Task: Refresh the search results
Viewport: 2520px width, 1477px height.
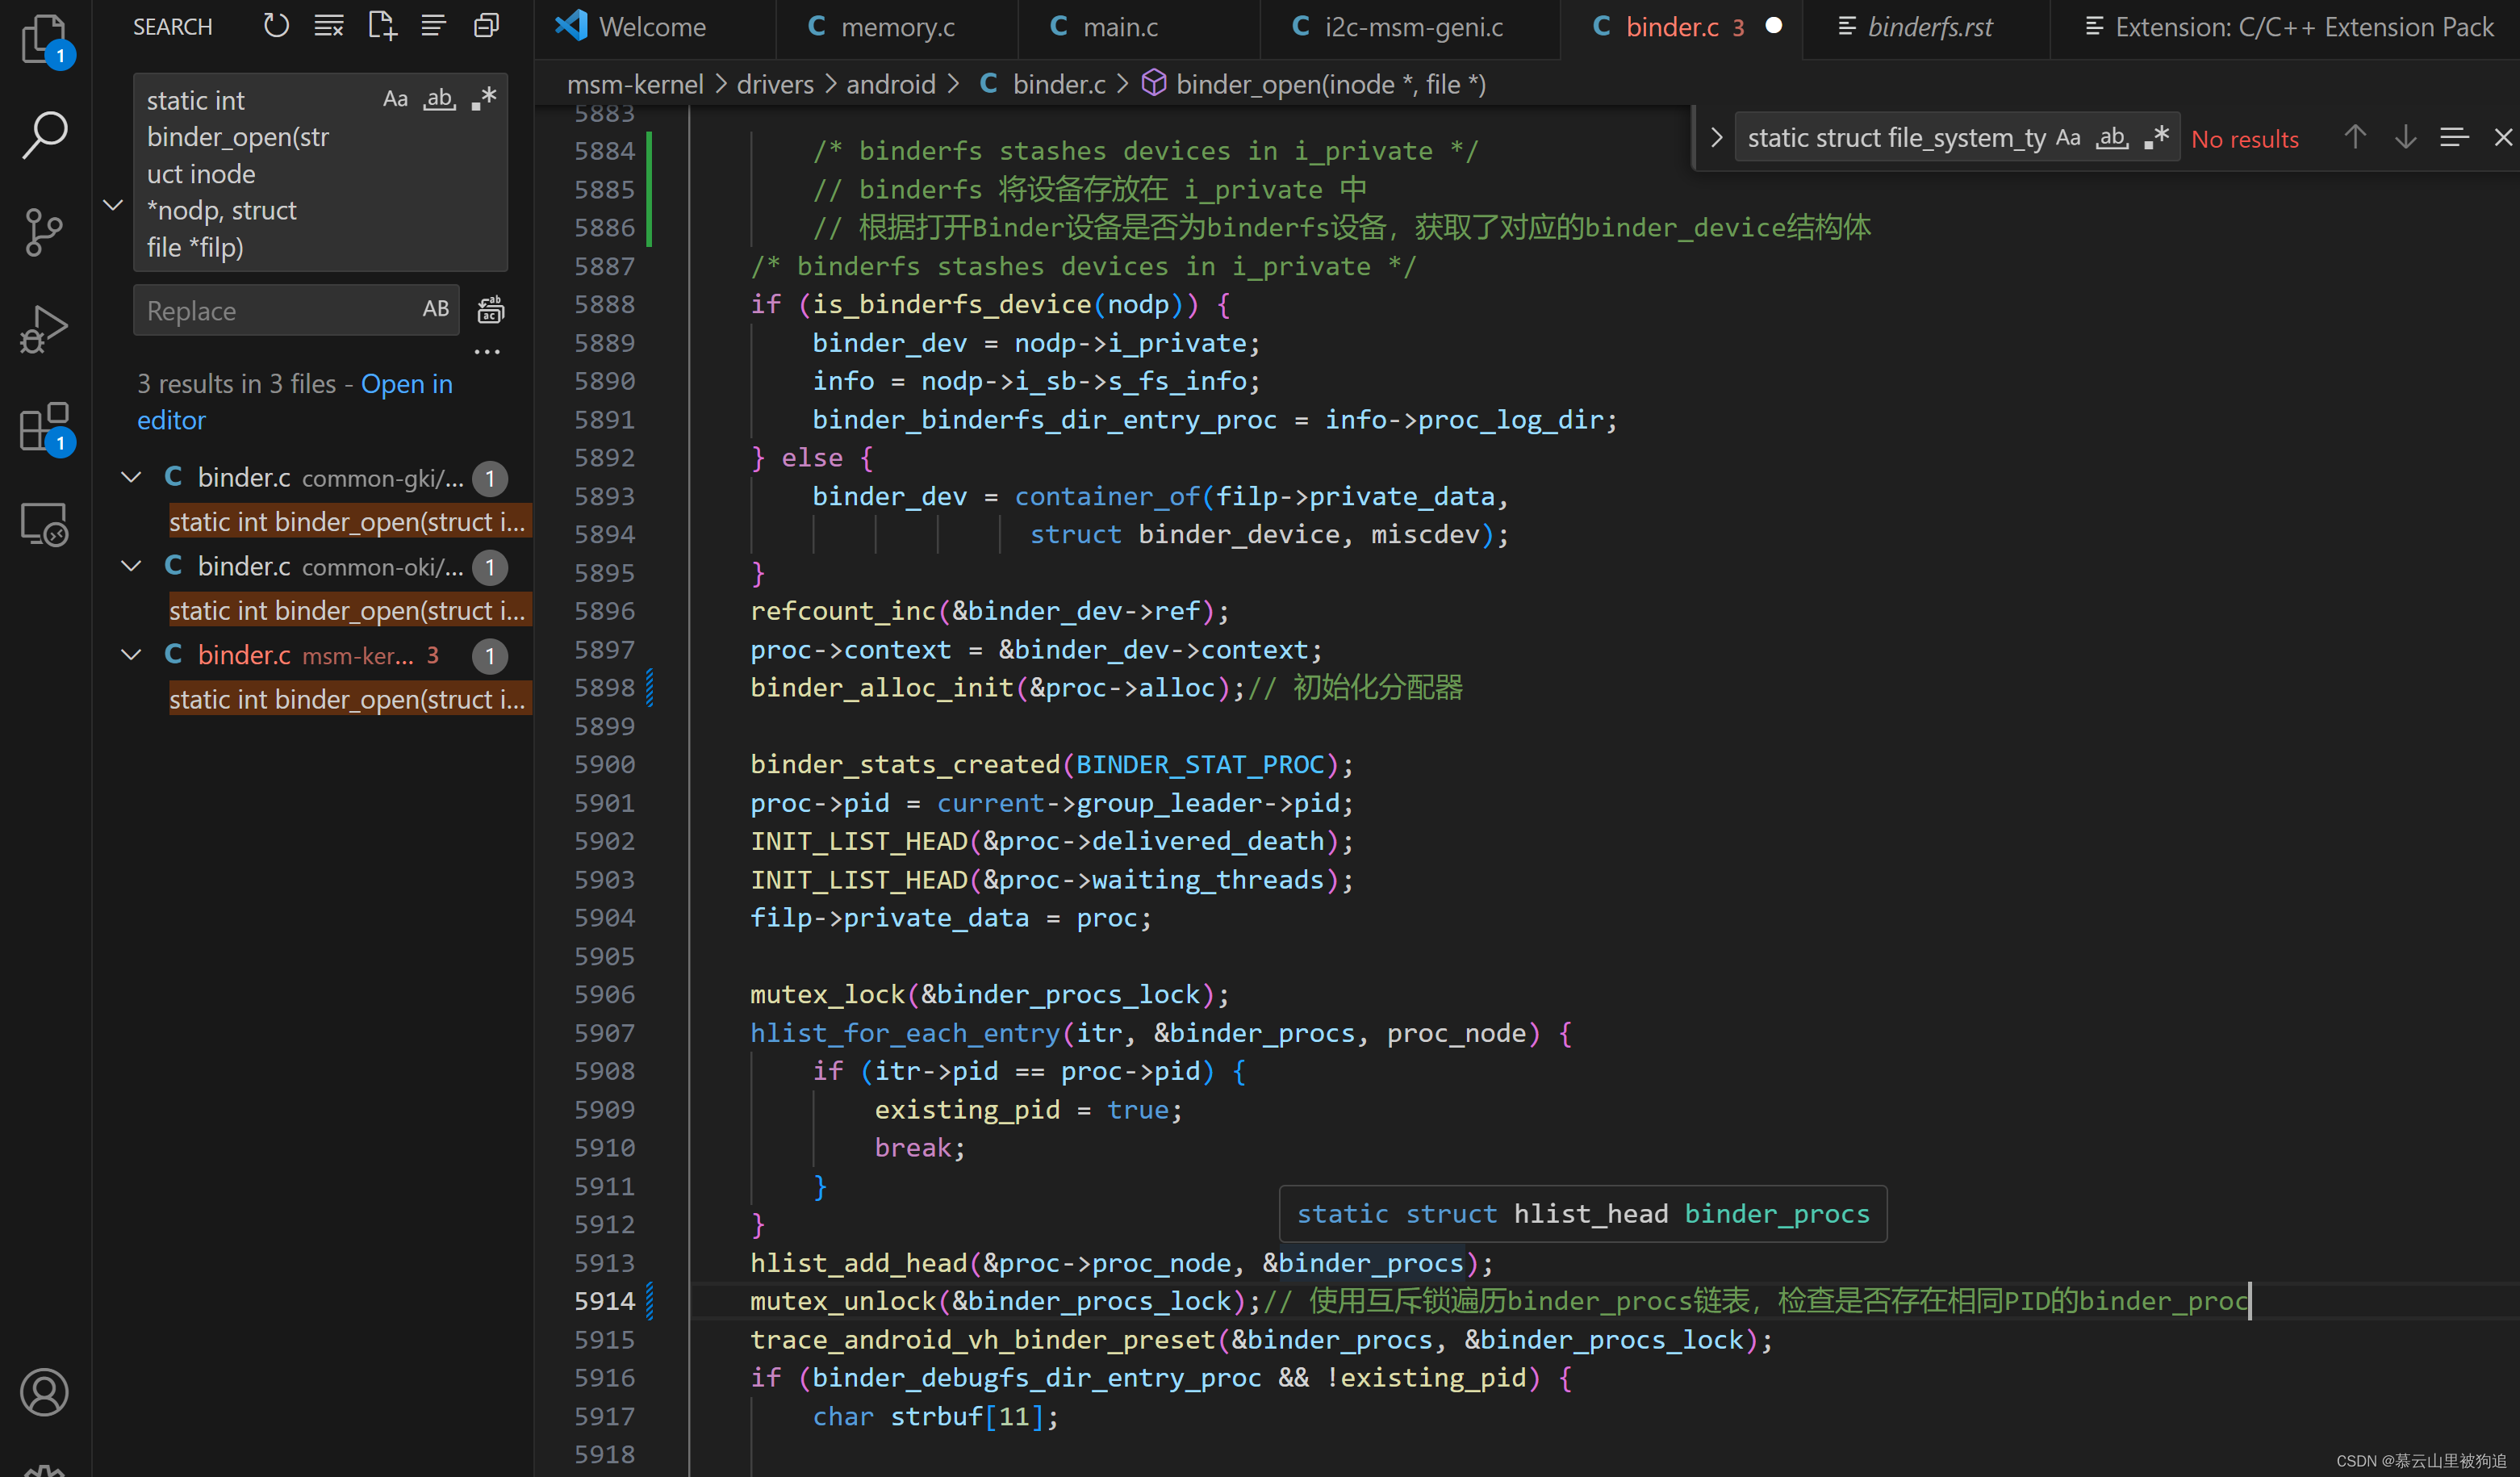Action: click(276, 26)
